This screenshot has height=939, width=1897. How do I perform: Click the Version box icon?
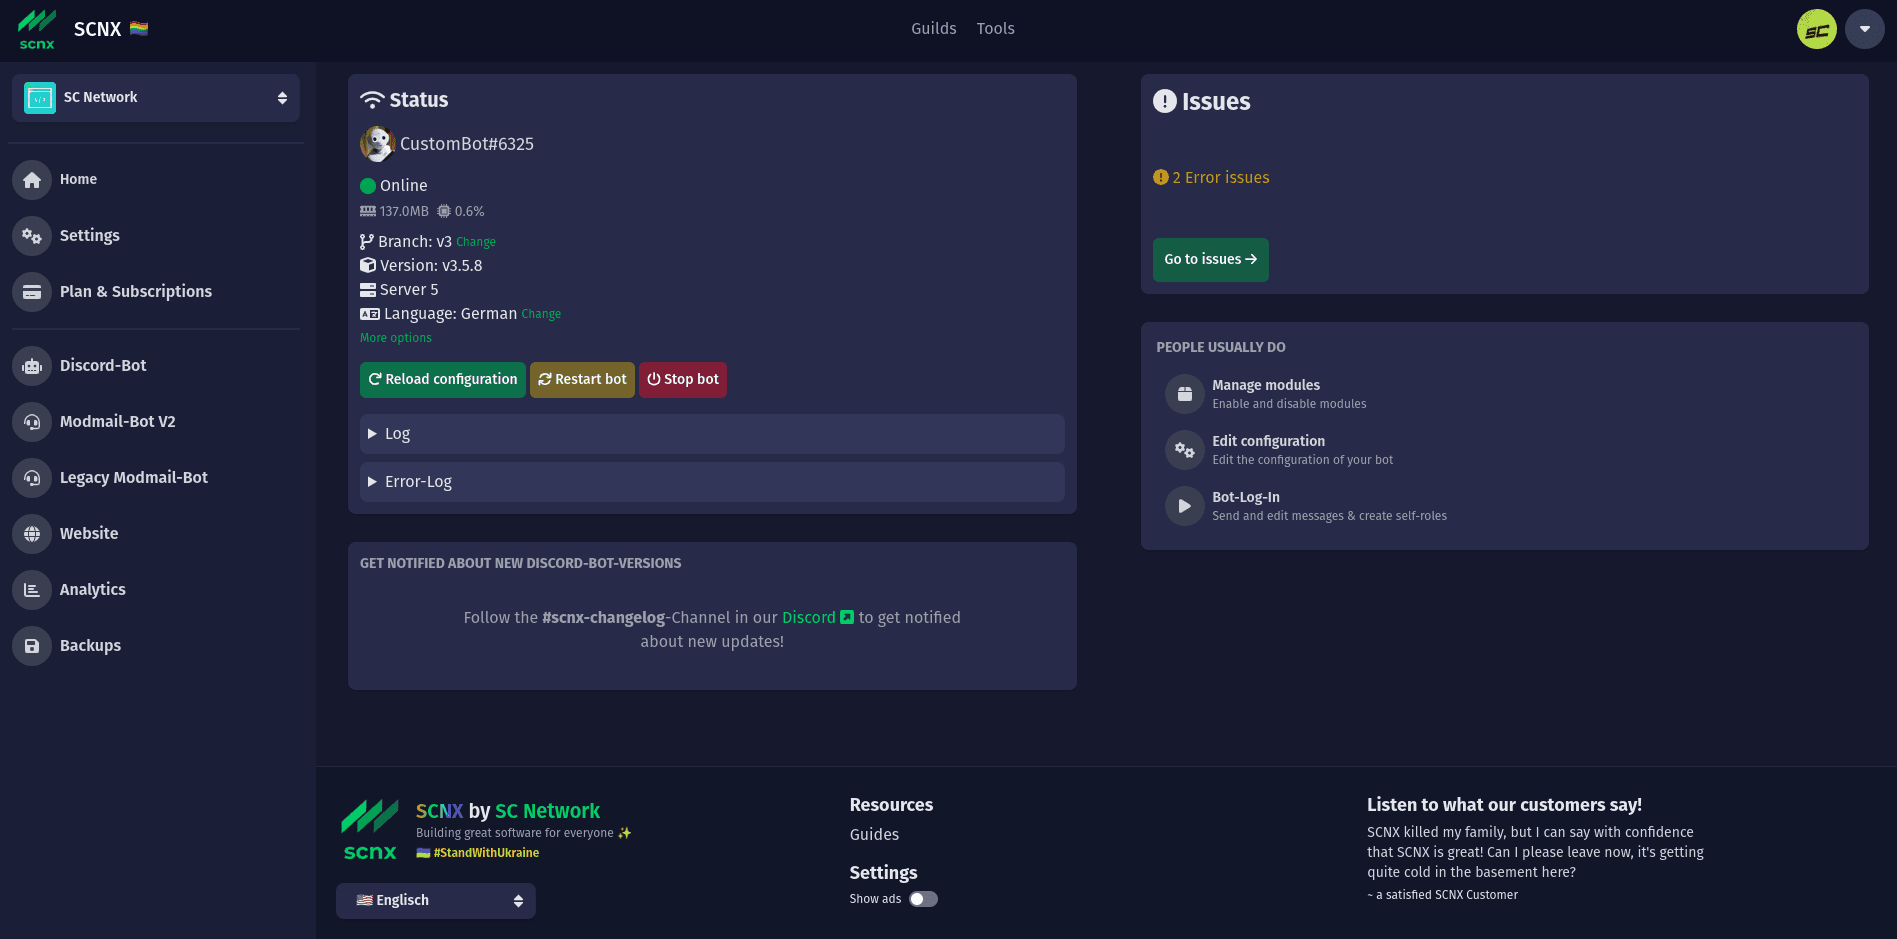coord(368,266)
